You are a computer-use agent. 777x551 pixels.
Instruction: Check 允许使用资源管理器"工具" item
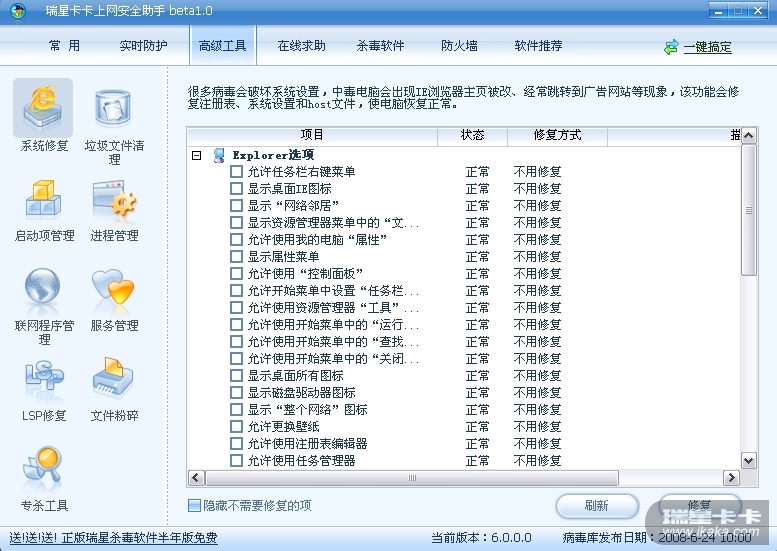click(236, 308)
